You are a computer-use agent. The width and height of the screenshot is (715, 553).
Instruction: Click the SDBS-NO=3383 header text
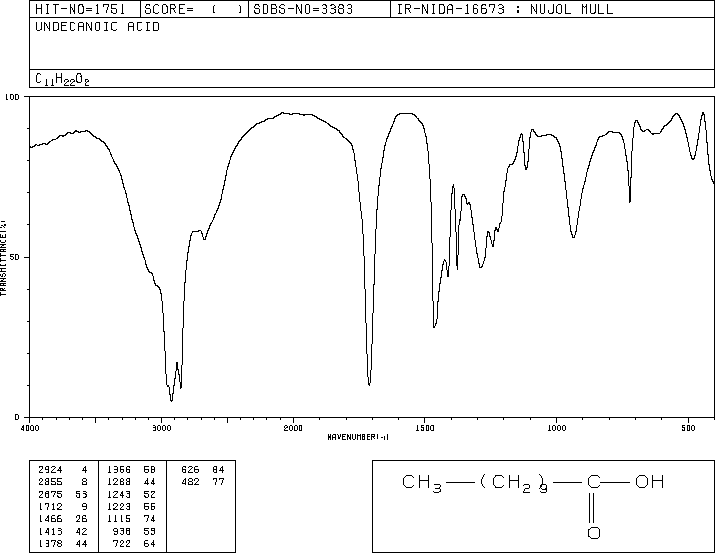pos(303,9)
